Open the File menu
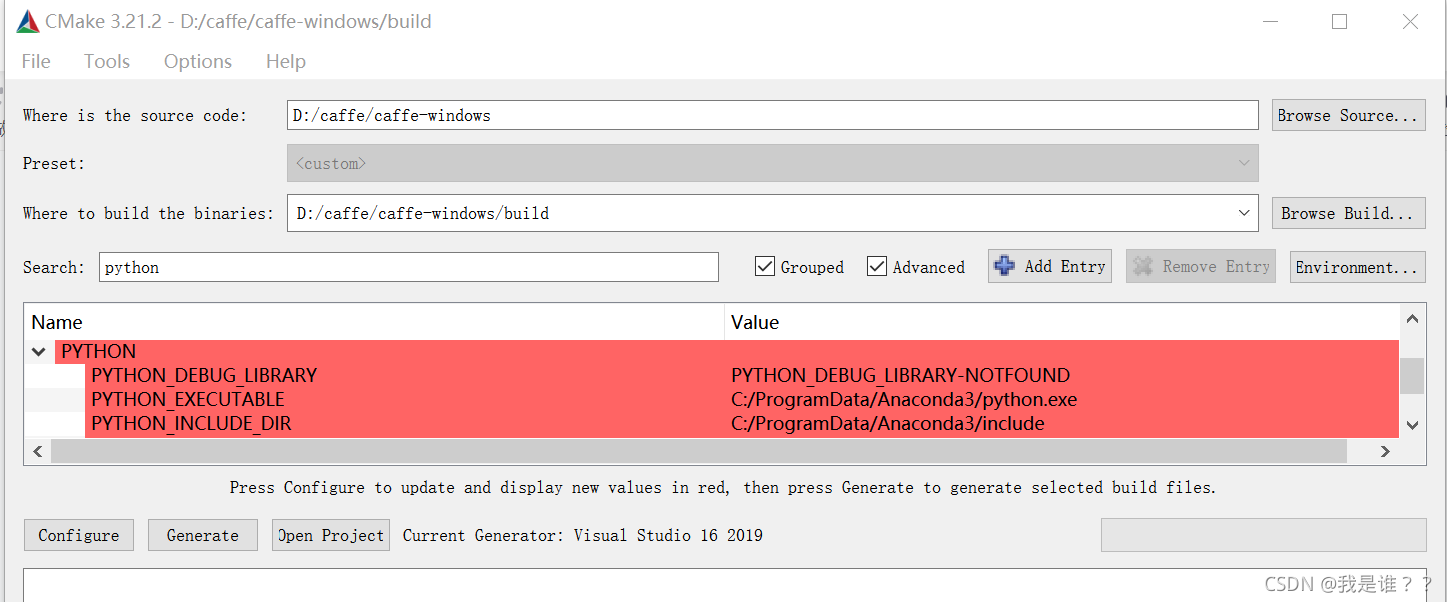 point(36,61)
